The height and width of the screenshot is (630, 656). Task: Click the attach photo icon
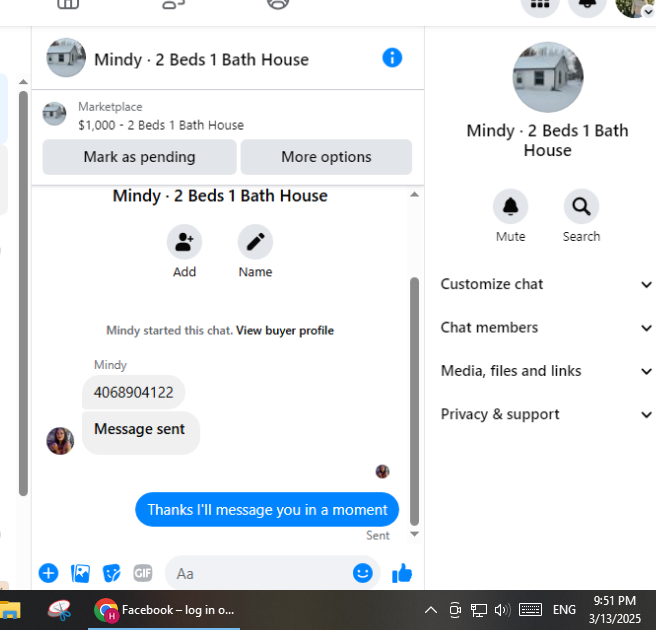point(80,573)
